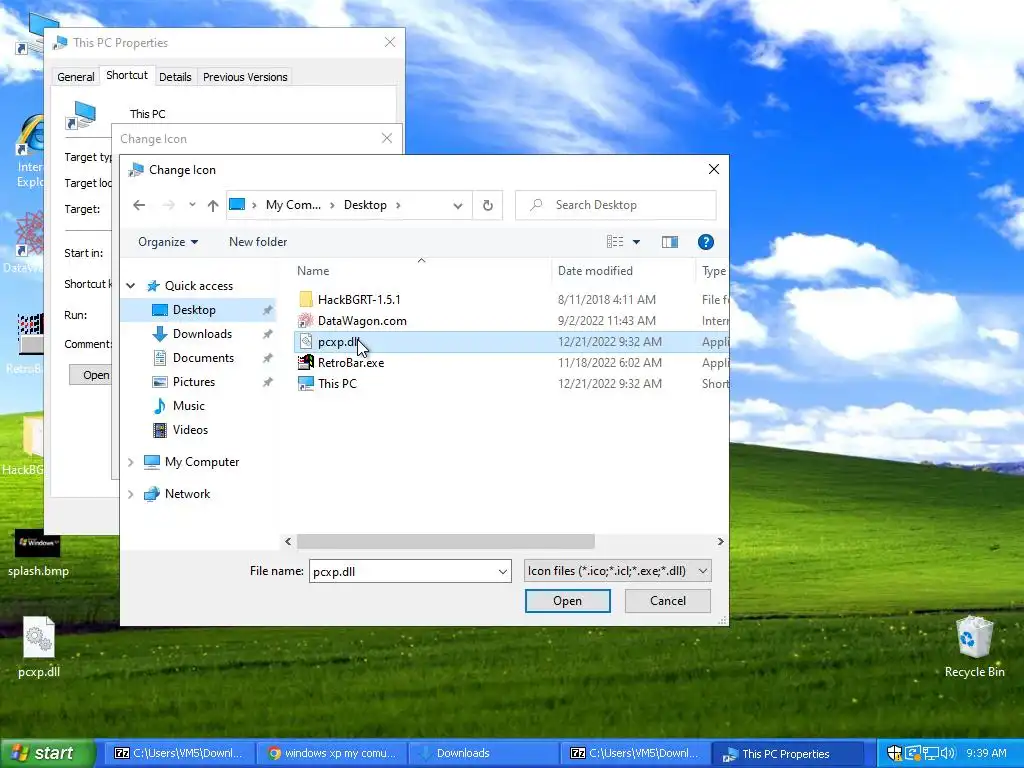Click the horizontal scrollbar thumb
Image resolution: width=1024 pixels, height=768 pixels.
445,541
